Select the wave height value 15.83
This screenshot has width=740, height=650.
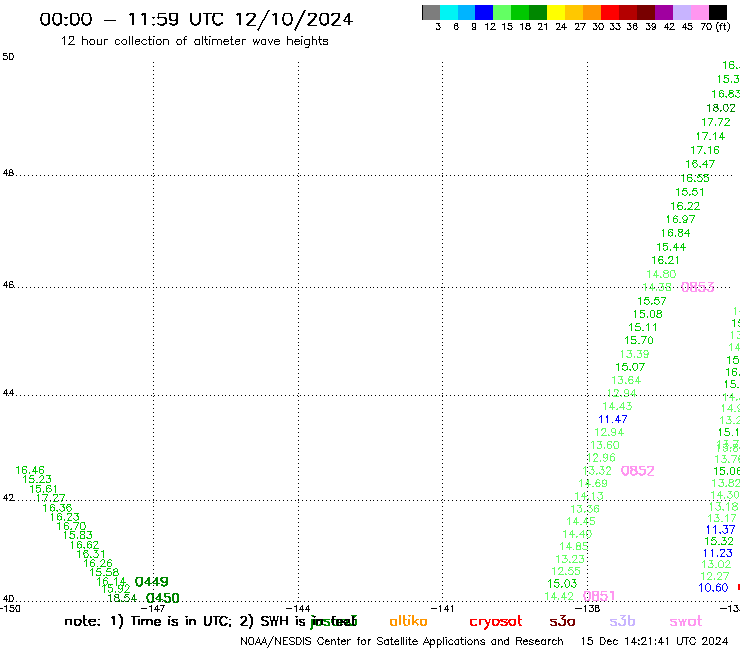point(78,535)
